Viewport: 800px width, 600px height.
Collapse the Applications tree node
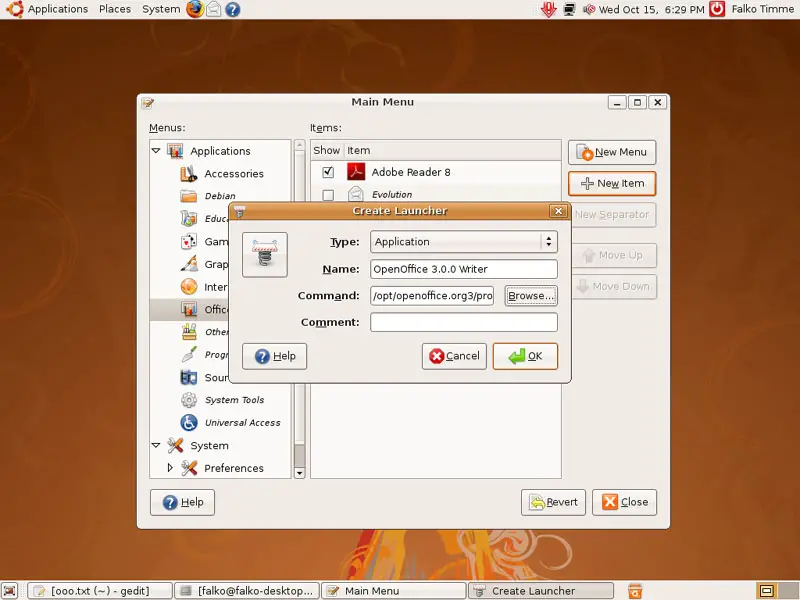coord(156,151)
